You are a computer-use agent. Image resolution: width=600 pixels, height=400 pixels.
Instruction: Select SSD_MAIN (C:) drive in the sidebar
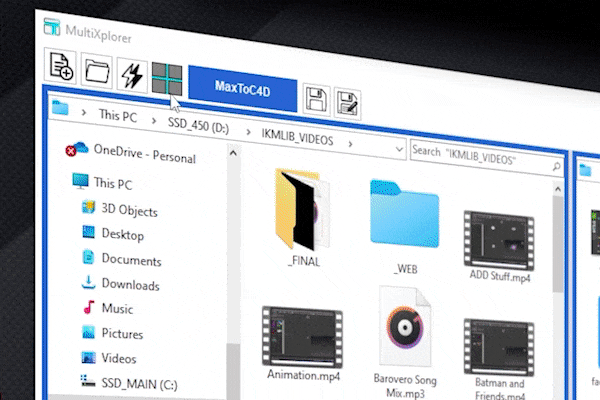[138, 382]
